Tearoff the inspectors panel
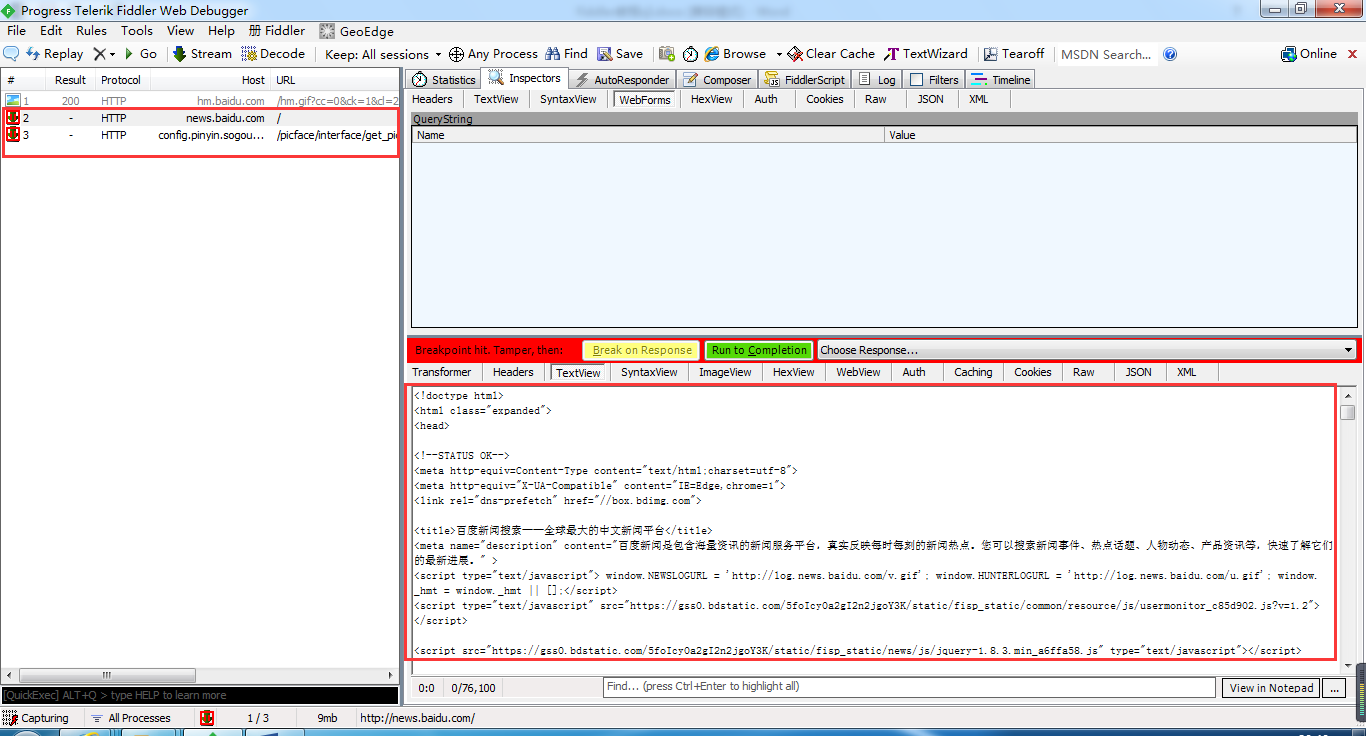The width and height of the screenshot is (1366, 736). click(1014, 54)
